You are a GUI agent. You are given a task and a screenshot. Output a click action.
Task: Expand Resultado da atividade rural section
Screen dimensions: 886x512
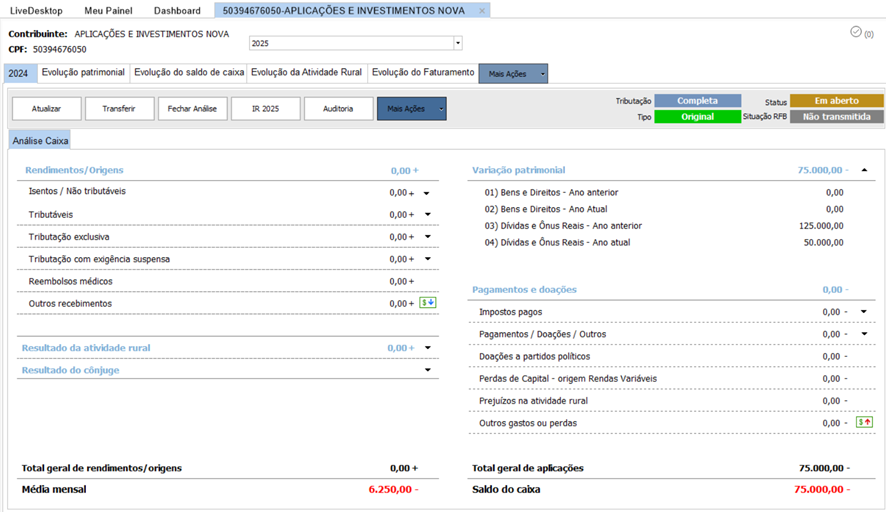(427, 348)
